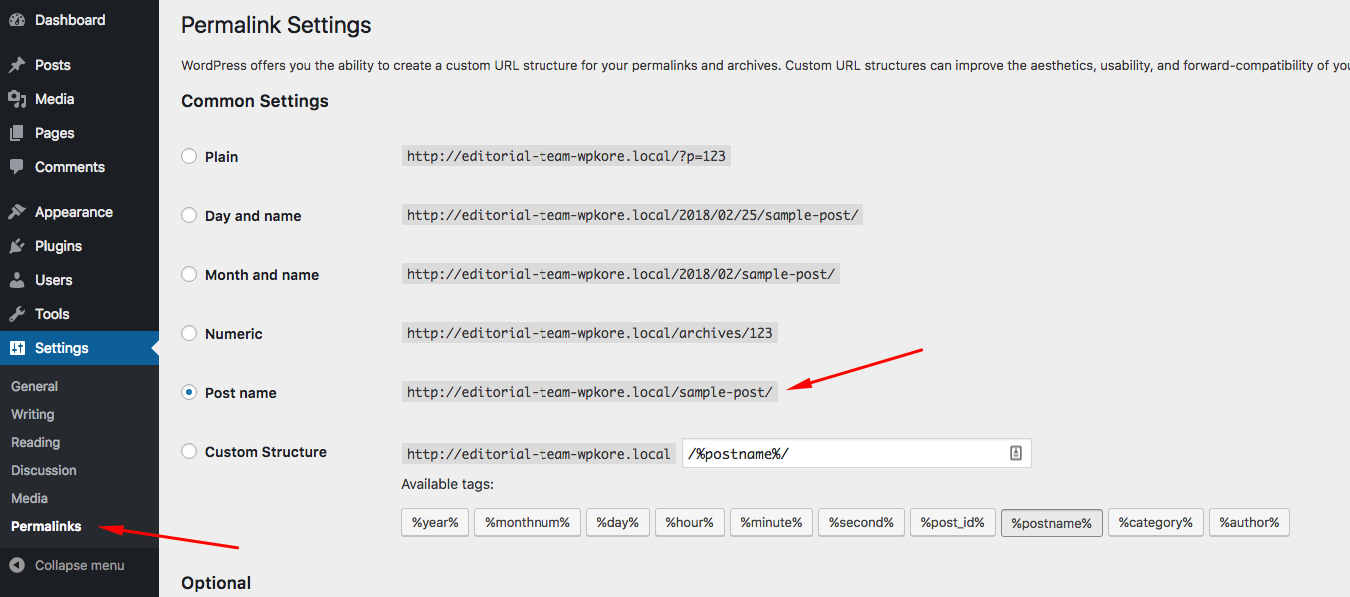Open the Dashboard menu
Screen dimensions: 1350x597
pyautogui.click(x=69, y=20)
